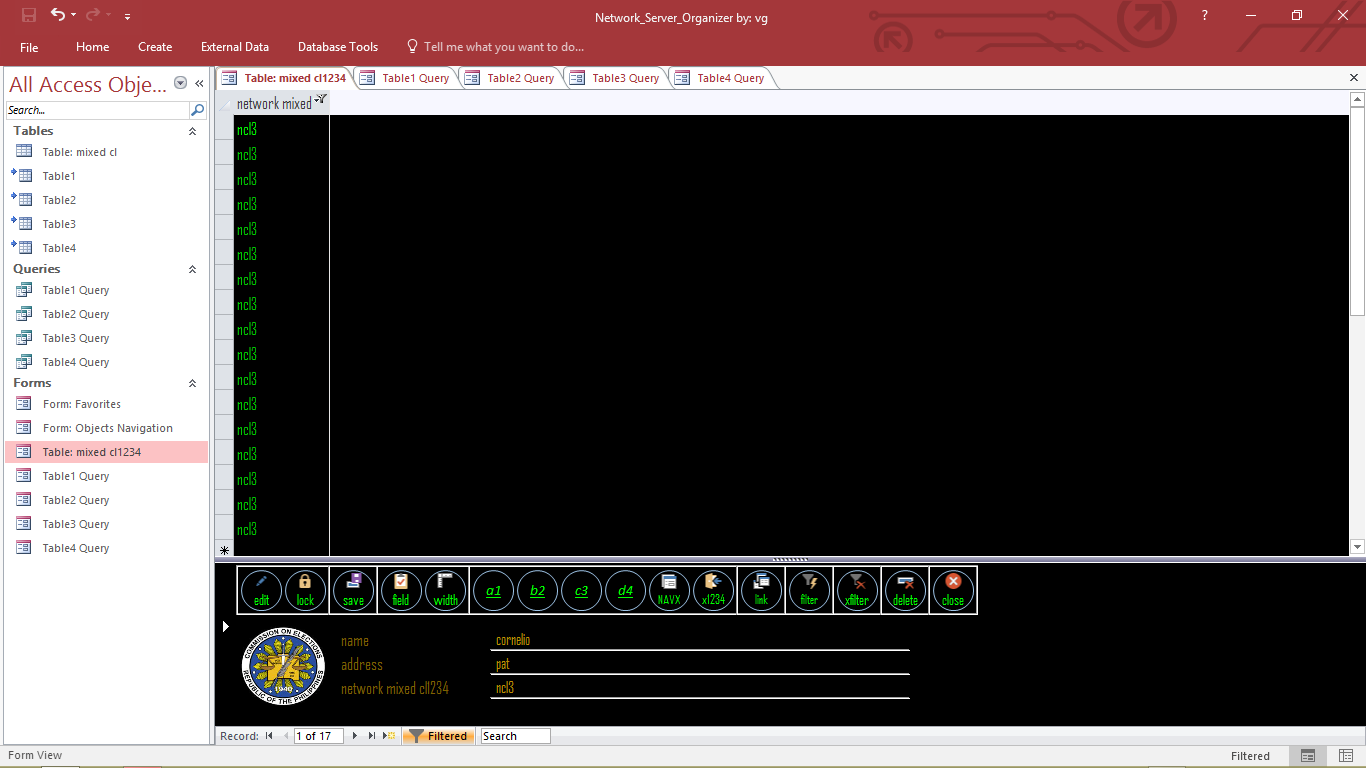Create a new blank record from navigation bar
This screenshot has height=768, width=1366.
point(390,736)
